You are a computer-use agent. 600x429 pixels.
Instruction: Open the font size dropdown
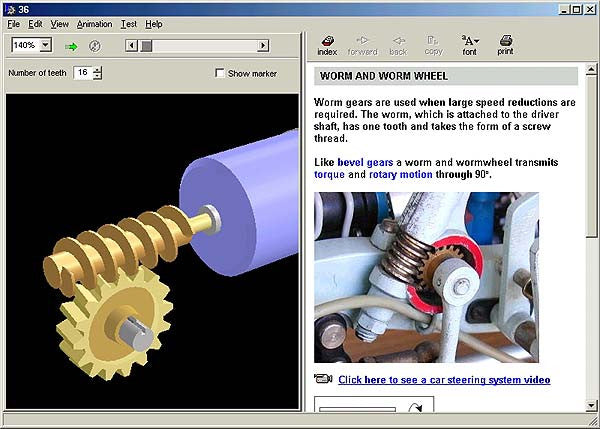pyautogui.click(x=470, y=44)
